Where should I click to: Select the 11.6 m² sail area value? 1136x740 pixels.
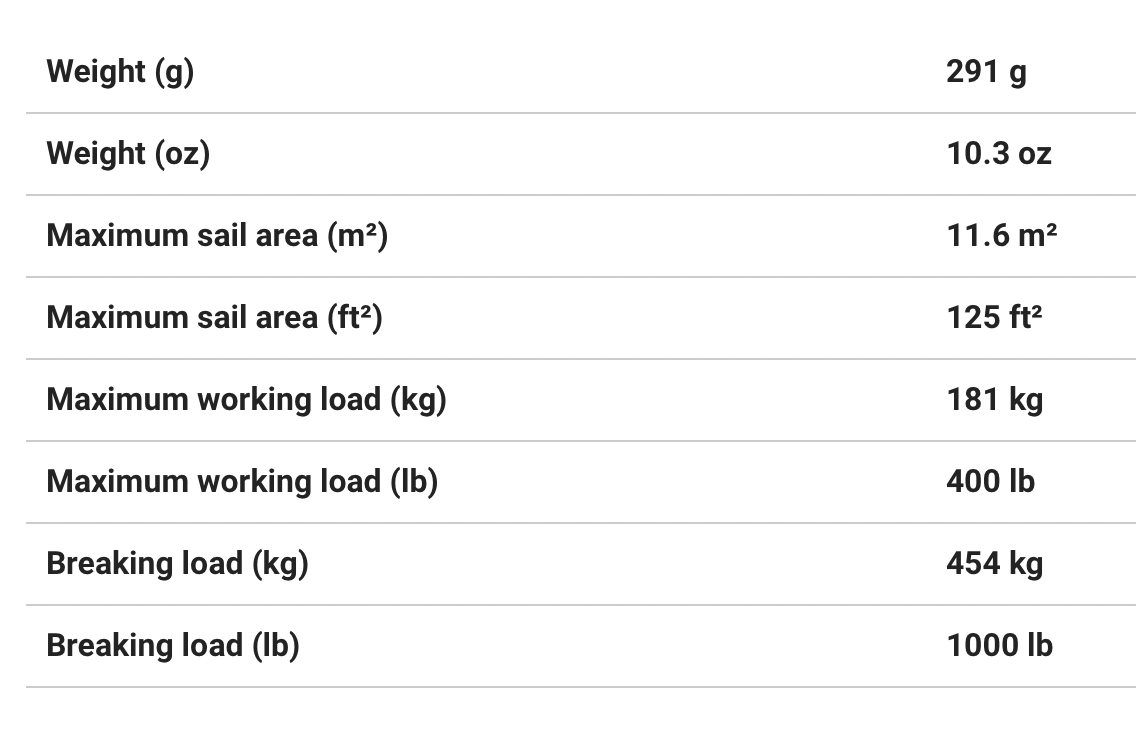[x=1002, y=236]
